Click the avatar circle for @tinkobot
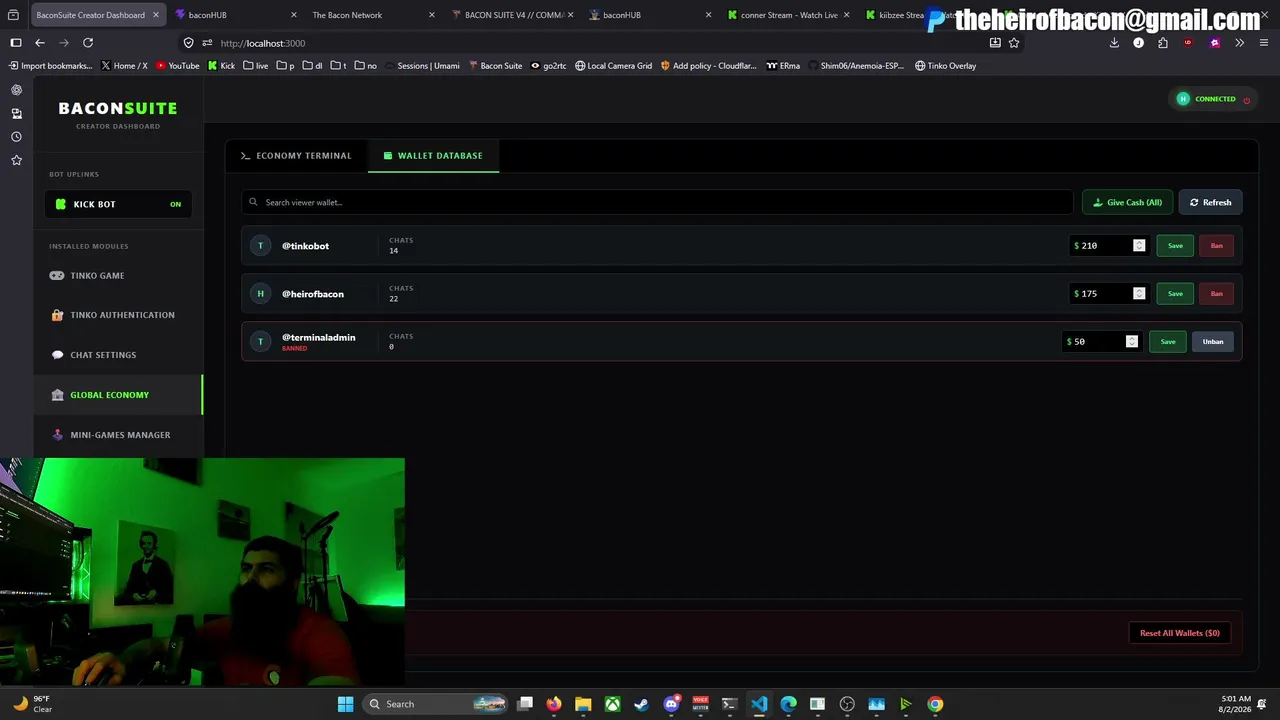 pos(260,246)
